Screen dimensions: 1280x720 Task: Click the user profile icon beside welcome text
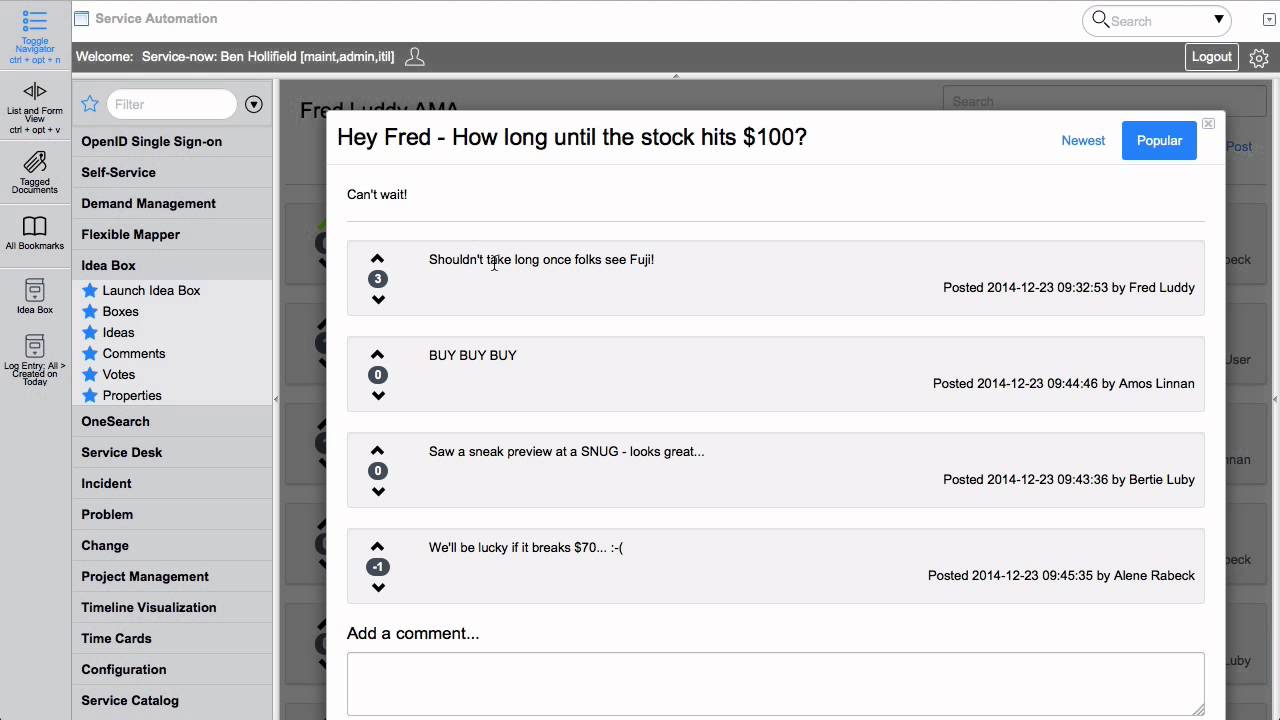[x=415, y=57]
